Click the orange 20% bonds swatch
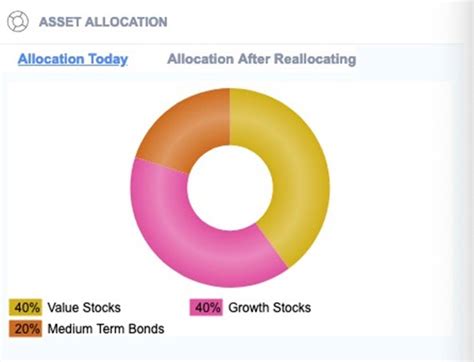The image size is (474, 362). pos(26,329)
